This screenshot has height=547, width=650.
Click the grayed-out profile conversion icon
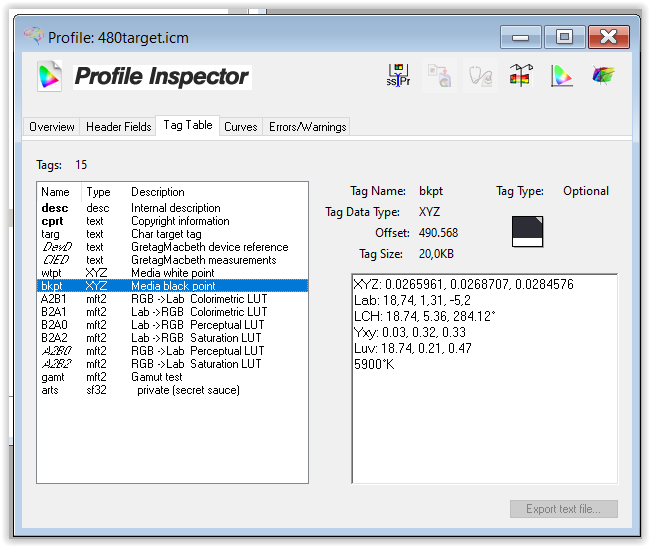click(439, 76)
